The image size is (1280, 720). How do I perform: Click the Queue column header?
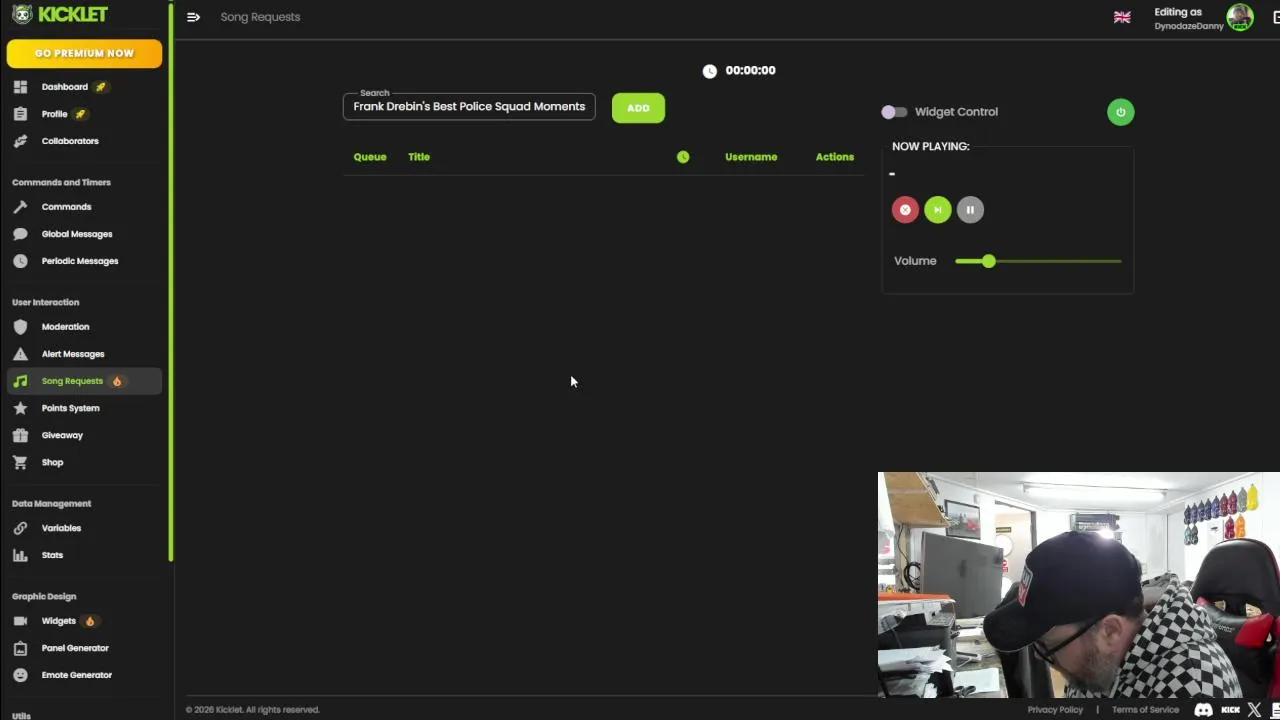370,157
